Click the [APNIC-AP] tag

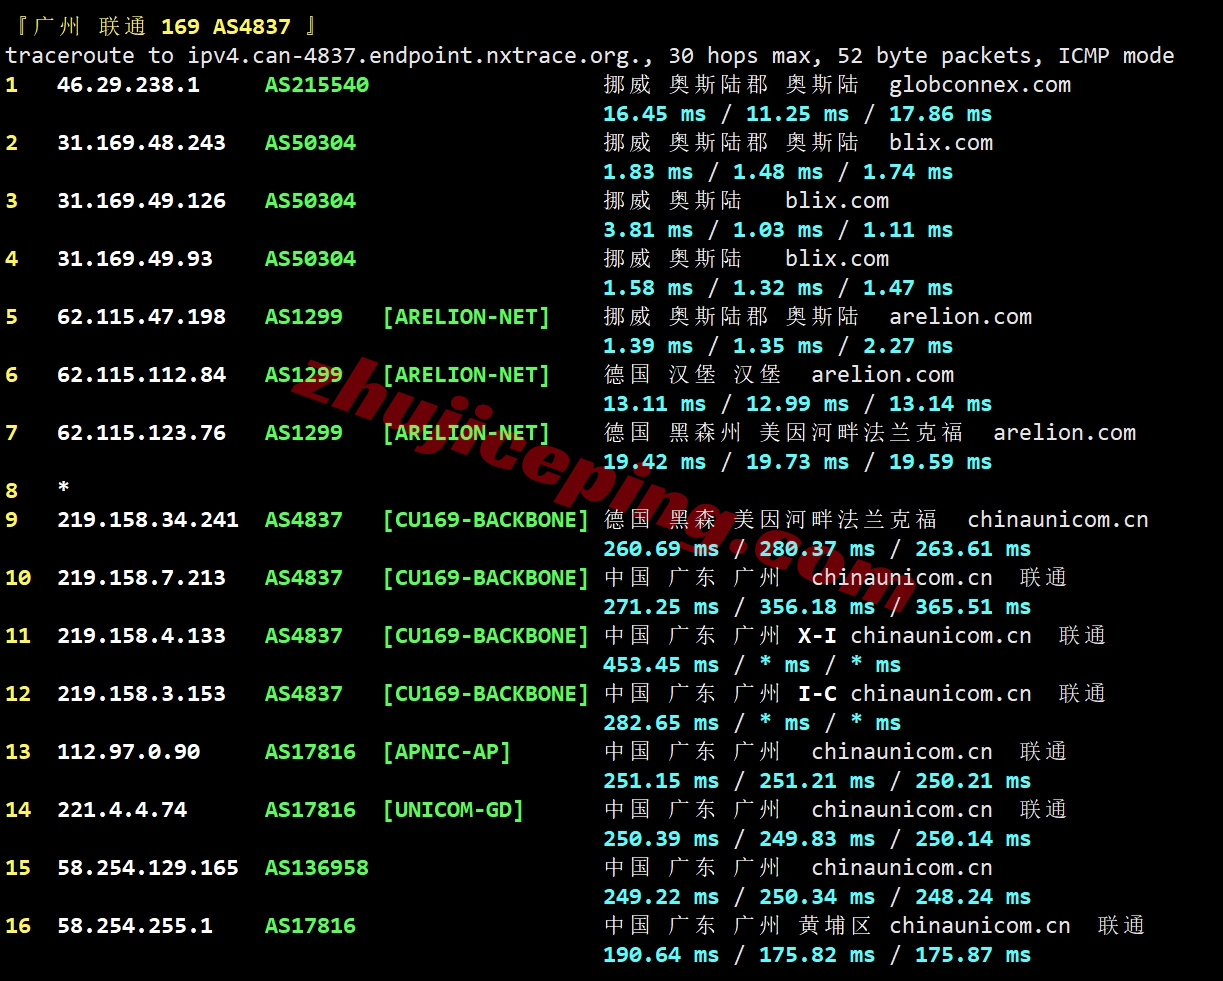tap(447, 752)
